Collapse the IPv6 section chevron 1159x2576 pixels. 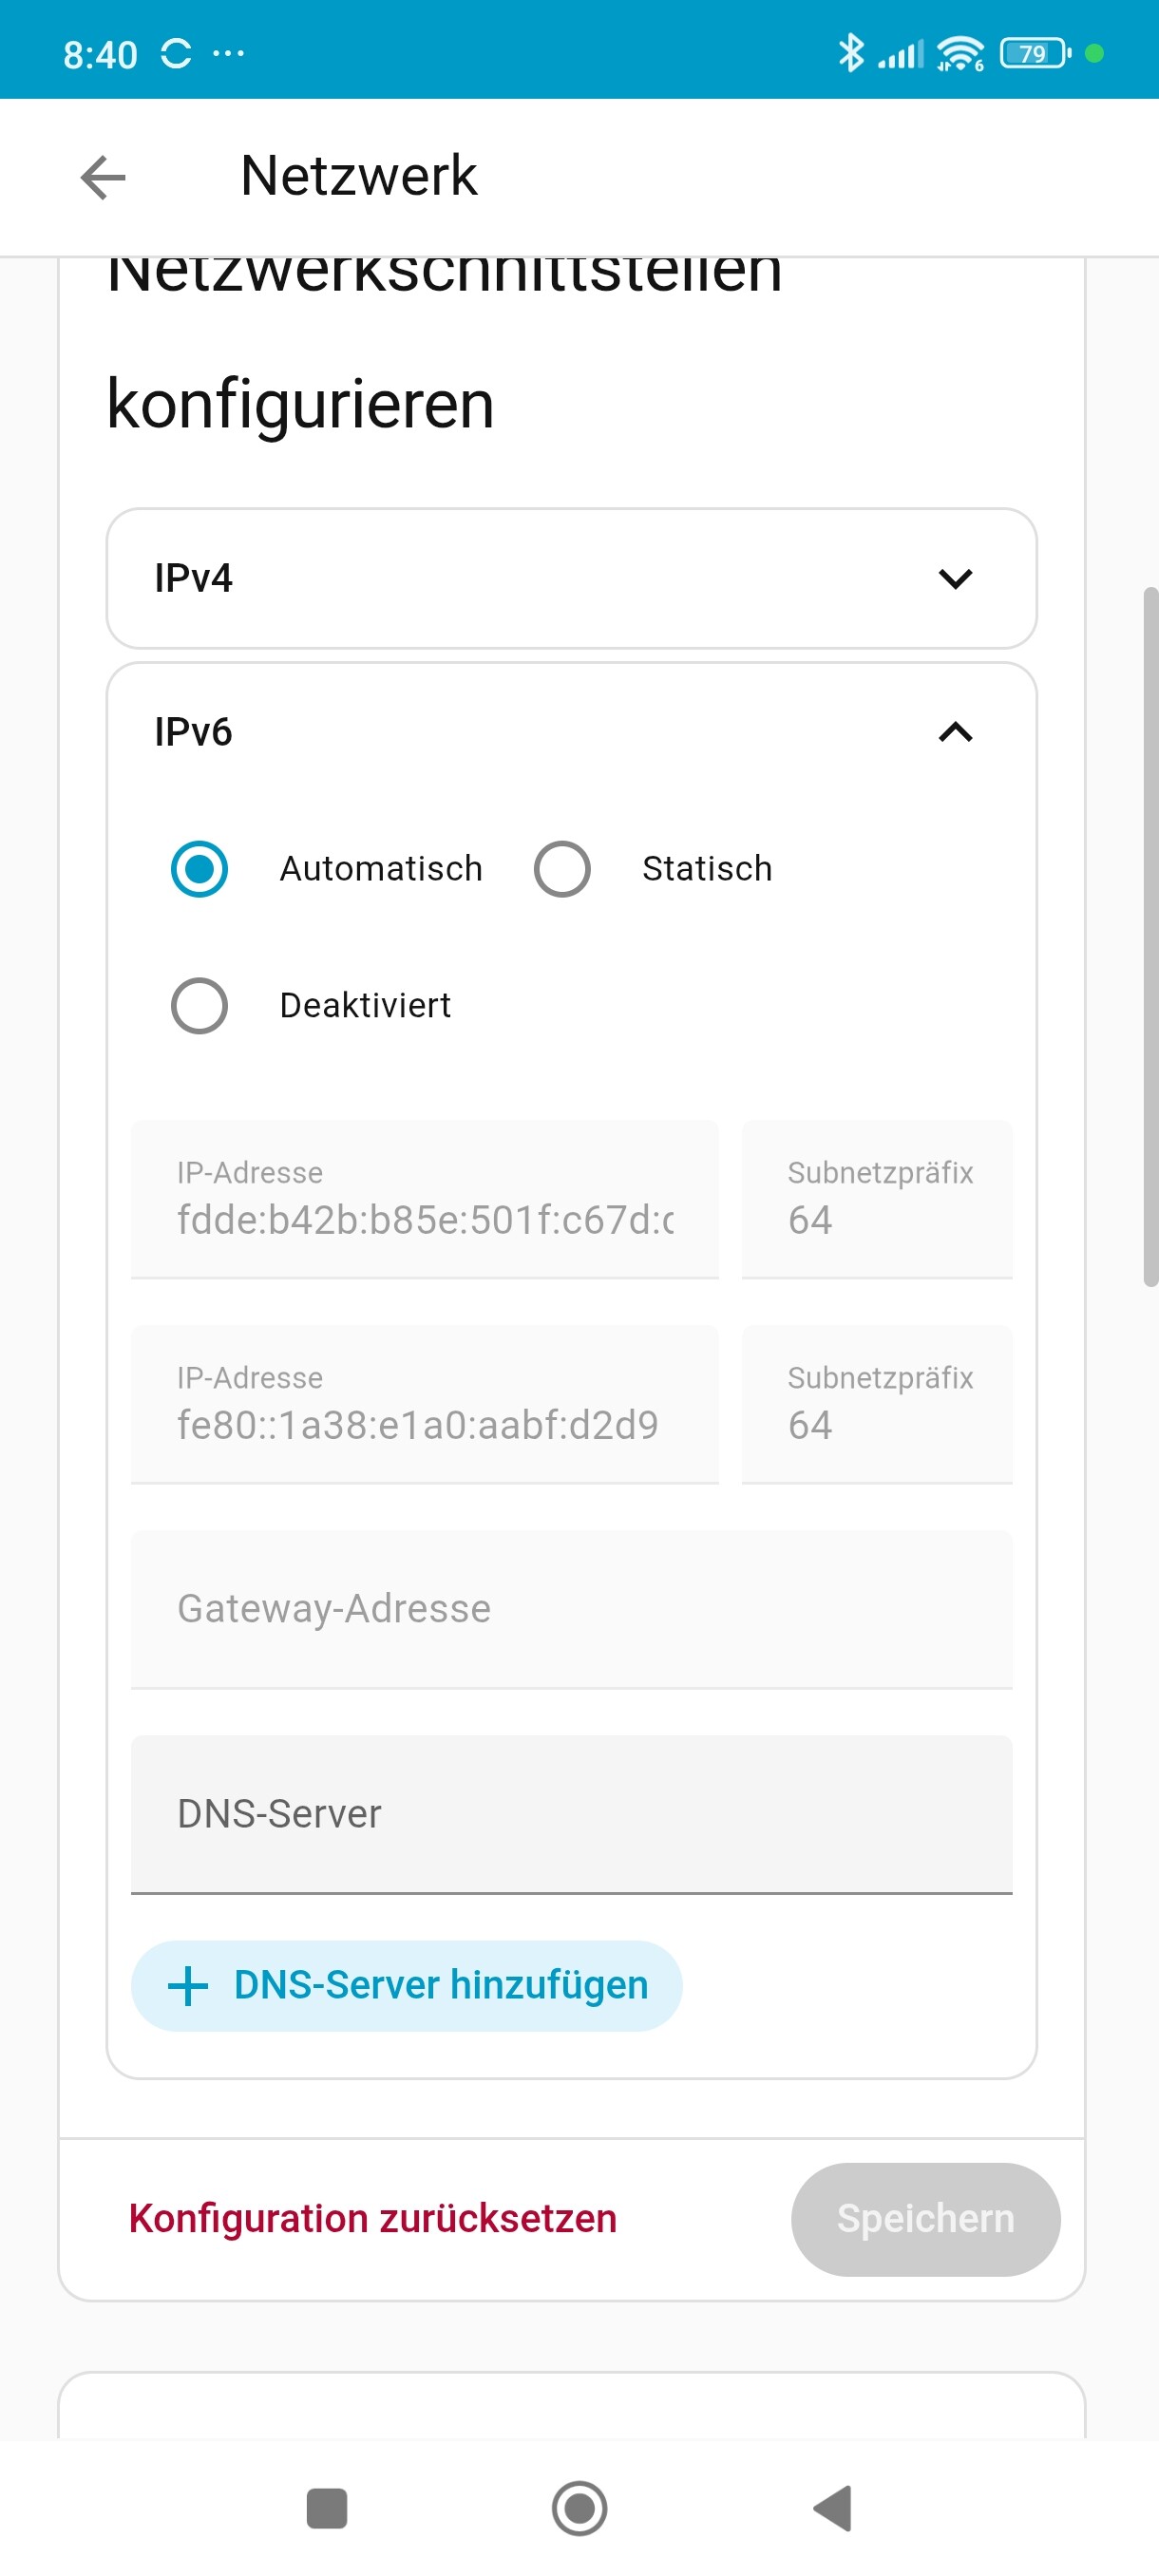pos(955,732)
